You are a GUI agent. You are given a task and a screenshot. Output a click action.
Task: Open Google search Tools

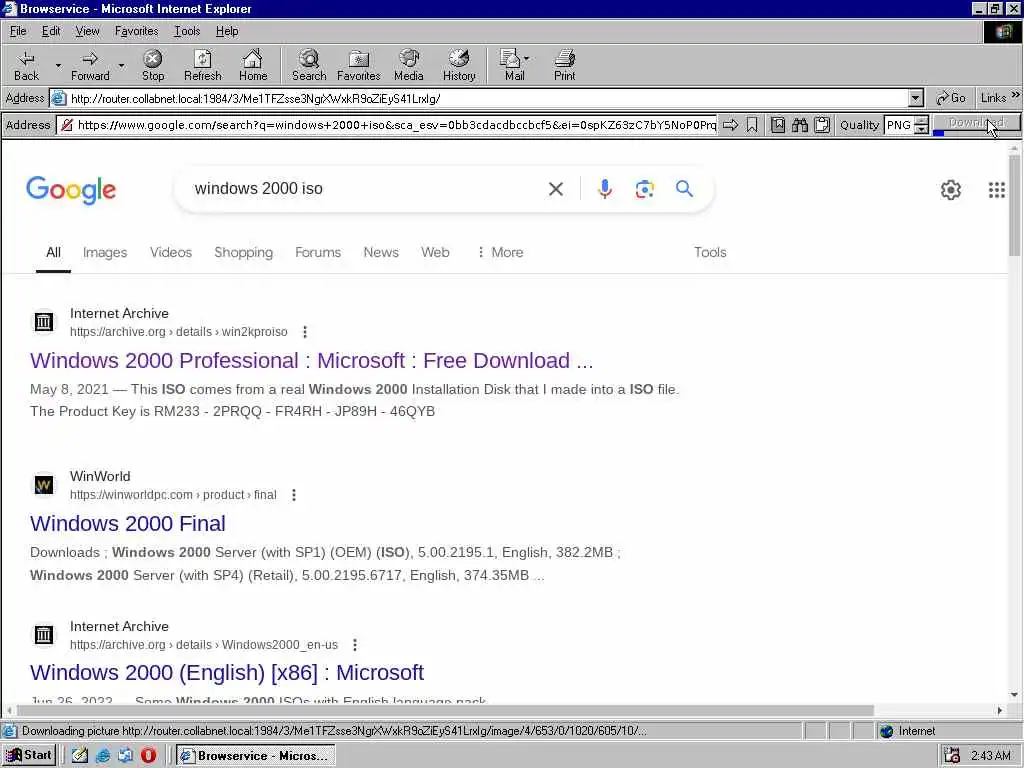(710, 252)
